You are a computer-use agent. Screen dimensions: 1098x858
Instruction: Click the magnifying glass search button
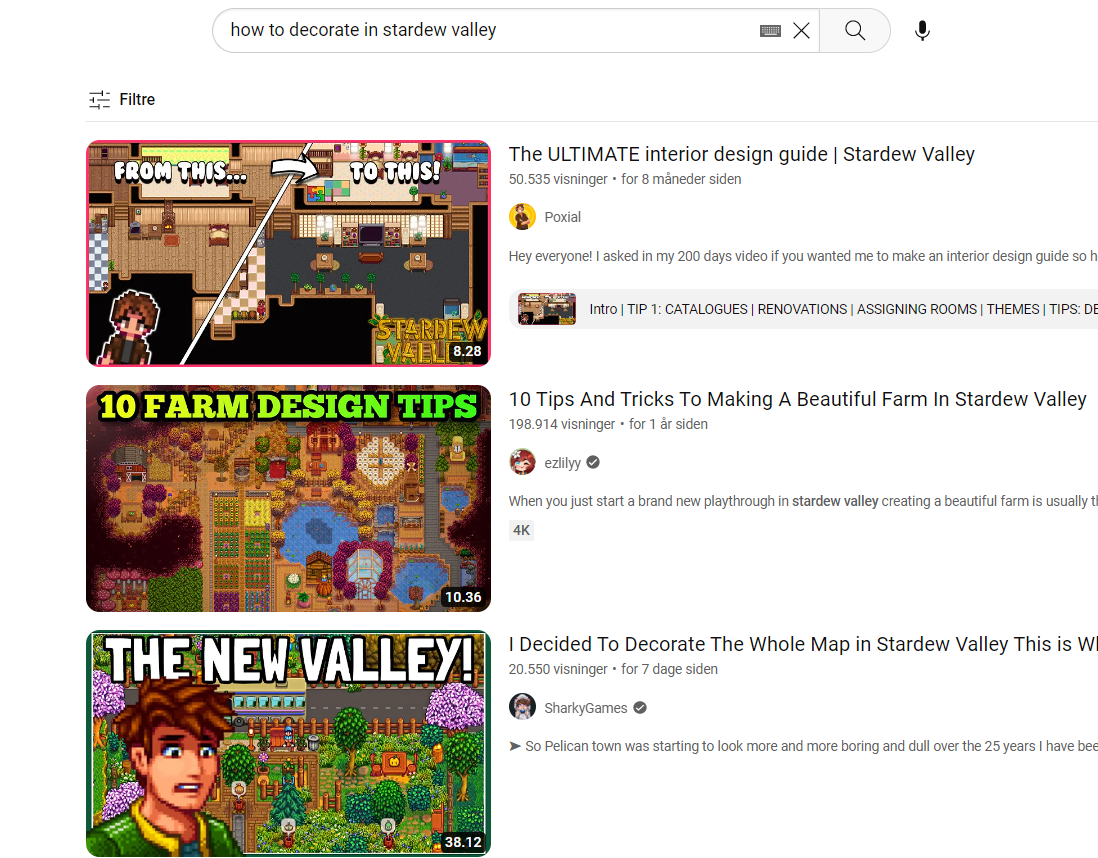tap(854, 31)
